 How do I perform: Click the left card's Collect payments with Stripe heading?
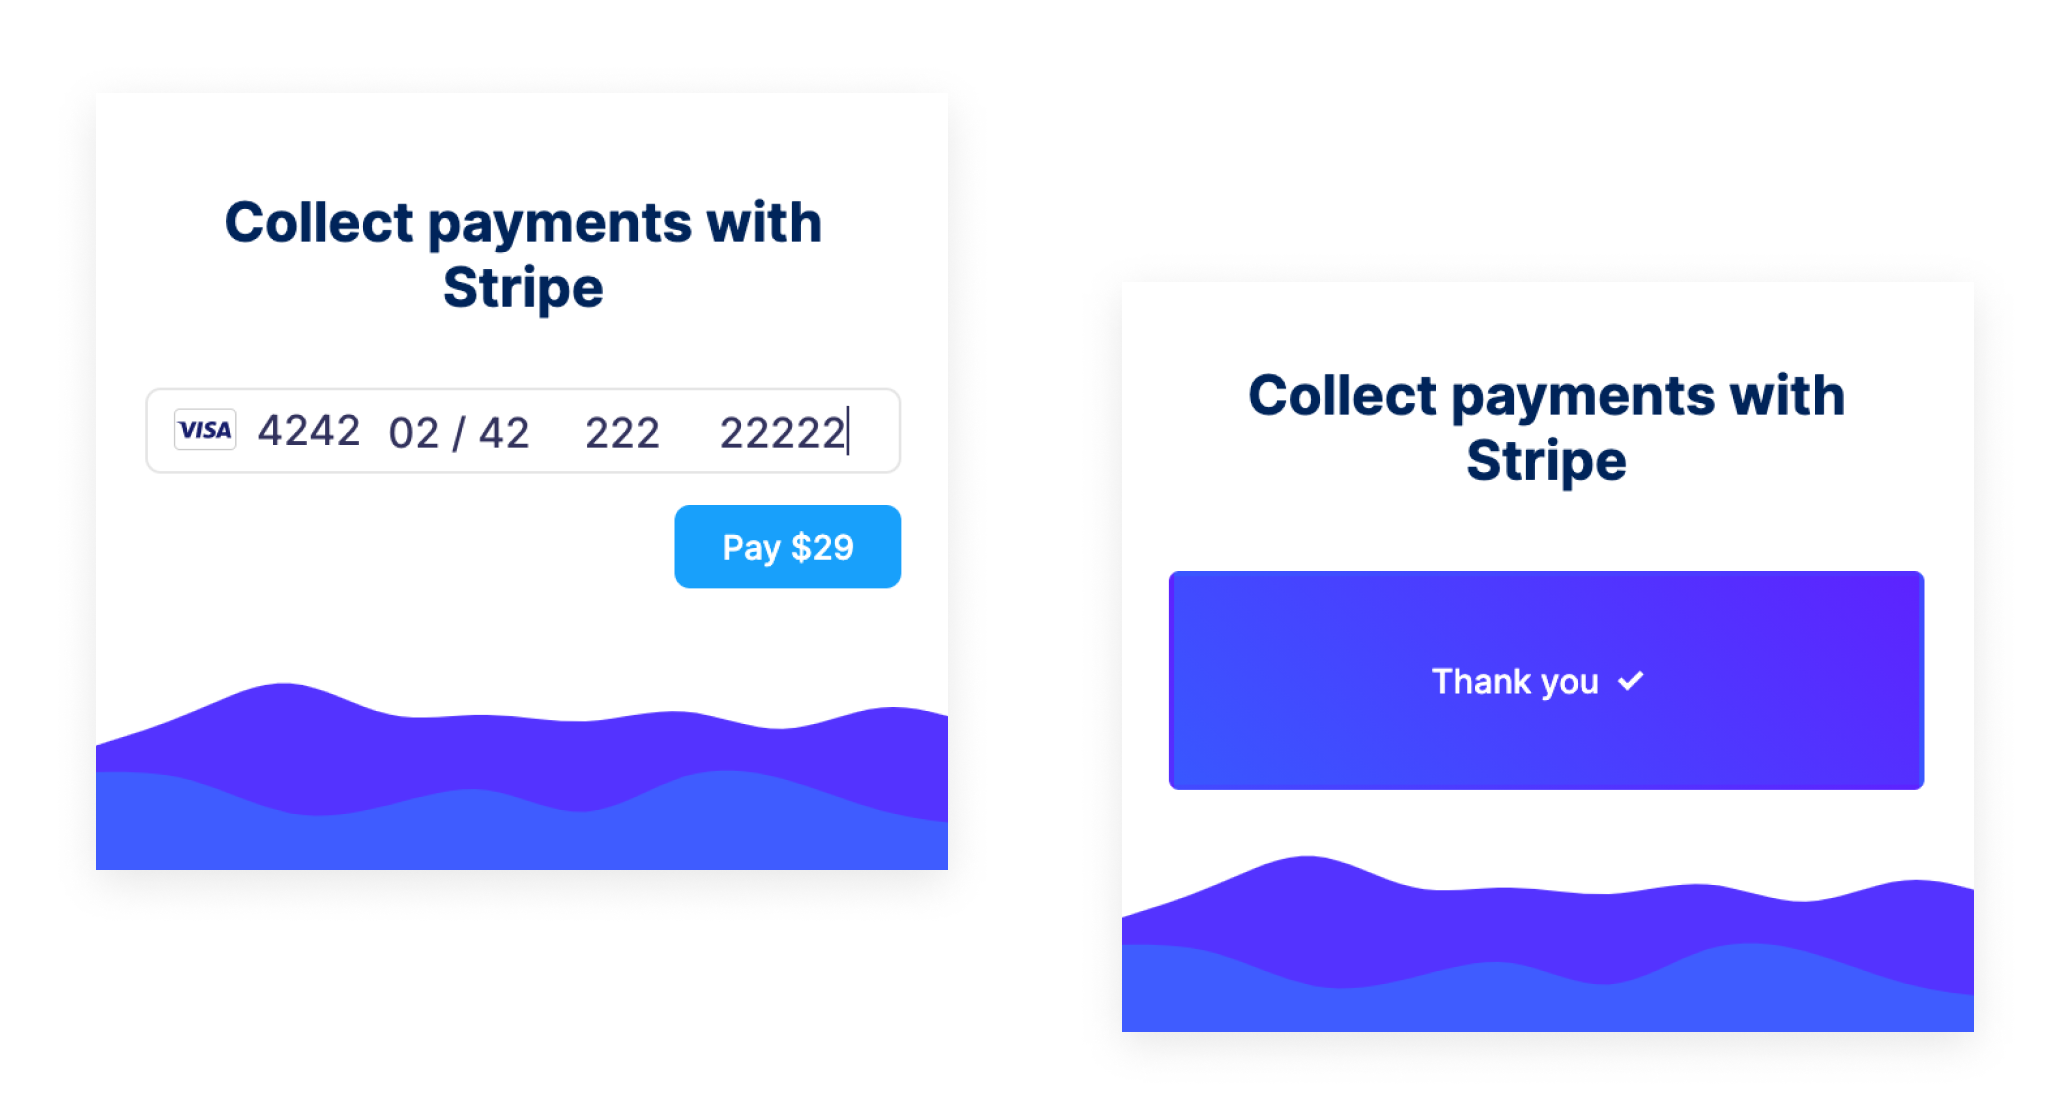(523, 253)
